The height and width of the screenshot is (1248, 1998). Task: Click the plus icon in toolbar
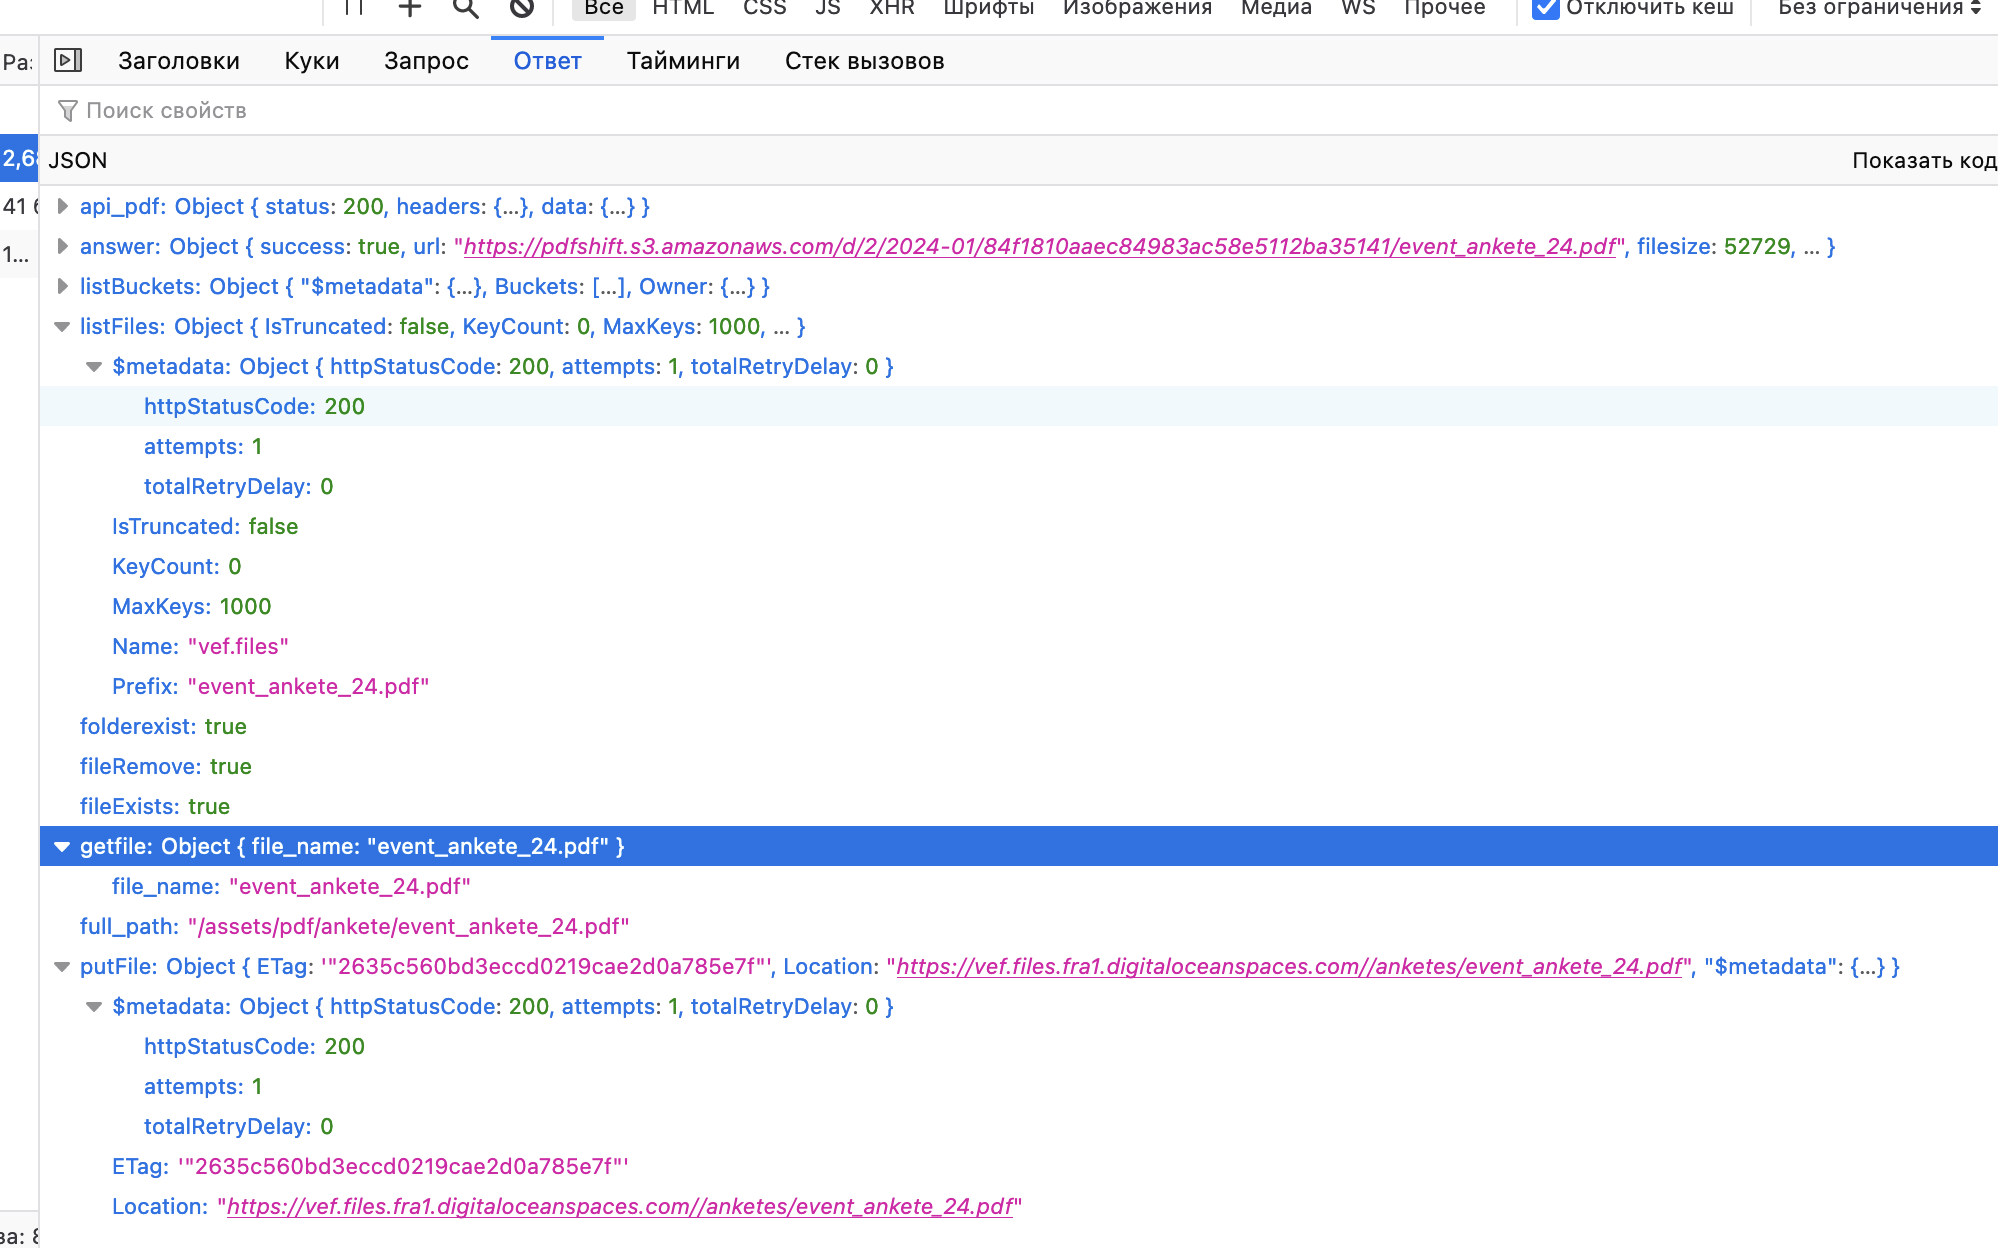click(x=410, y=8)
